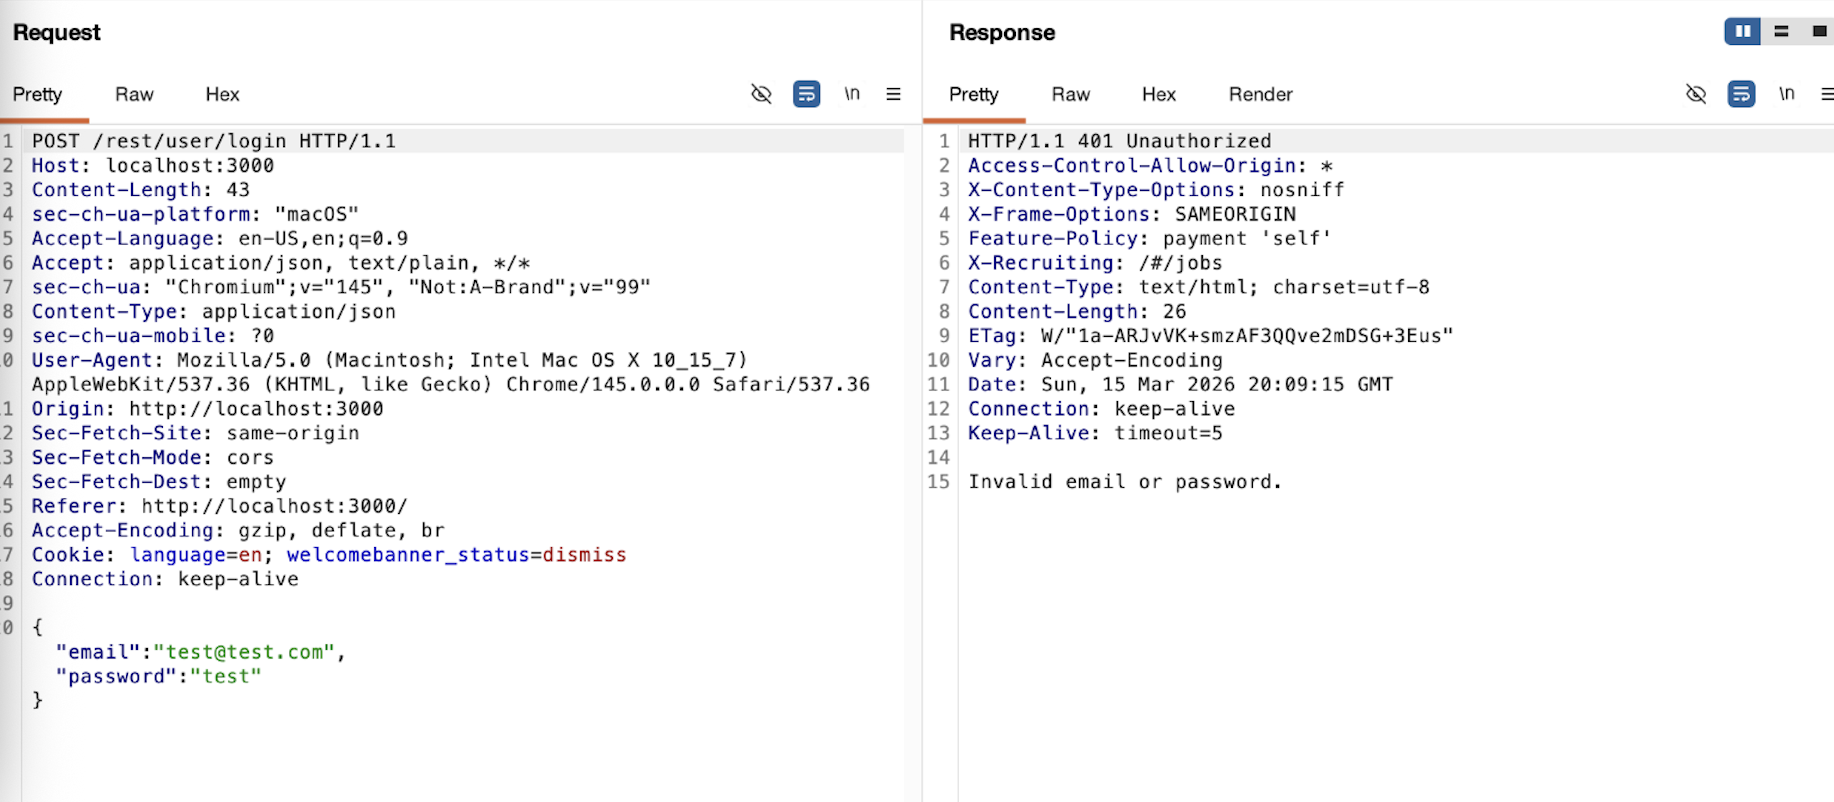This screenshot has height=802, width=1834.
Task: Toggle word wrap icon in Request pane
Action: click(806, 94)
